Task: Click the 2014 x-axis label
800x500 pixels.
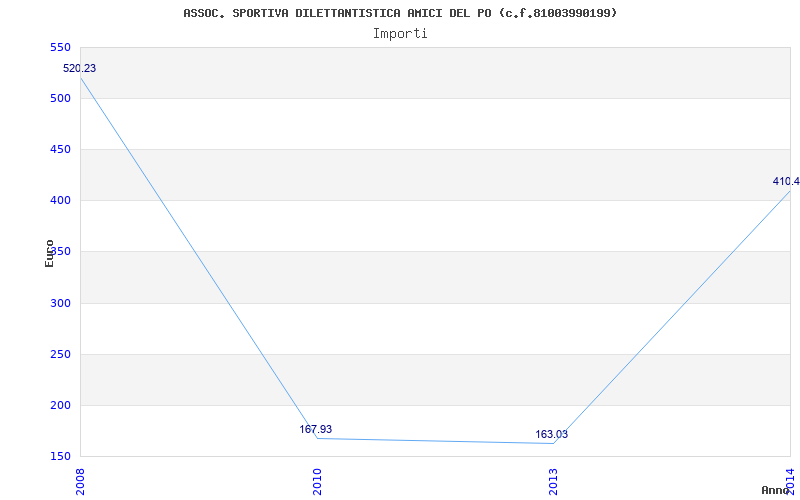Action: [x=790, y=483]
